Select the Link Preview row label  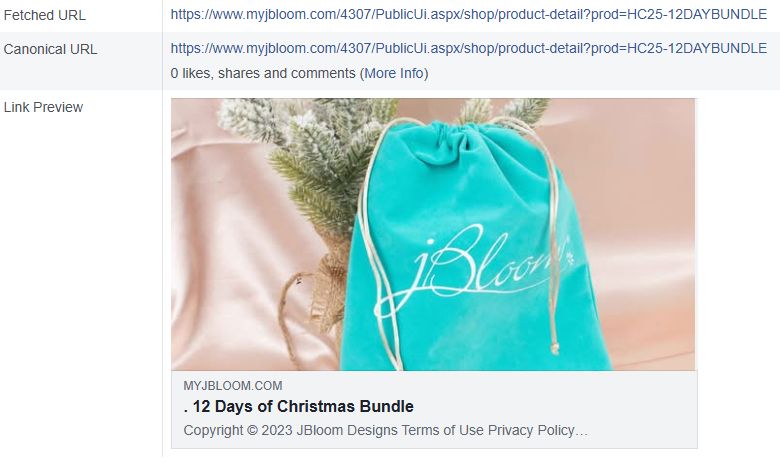point(43,107)
